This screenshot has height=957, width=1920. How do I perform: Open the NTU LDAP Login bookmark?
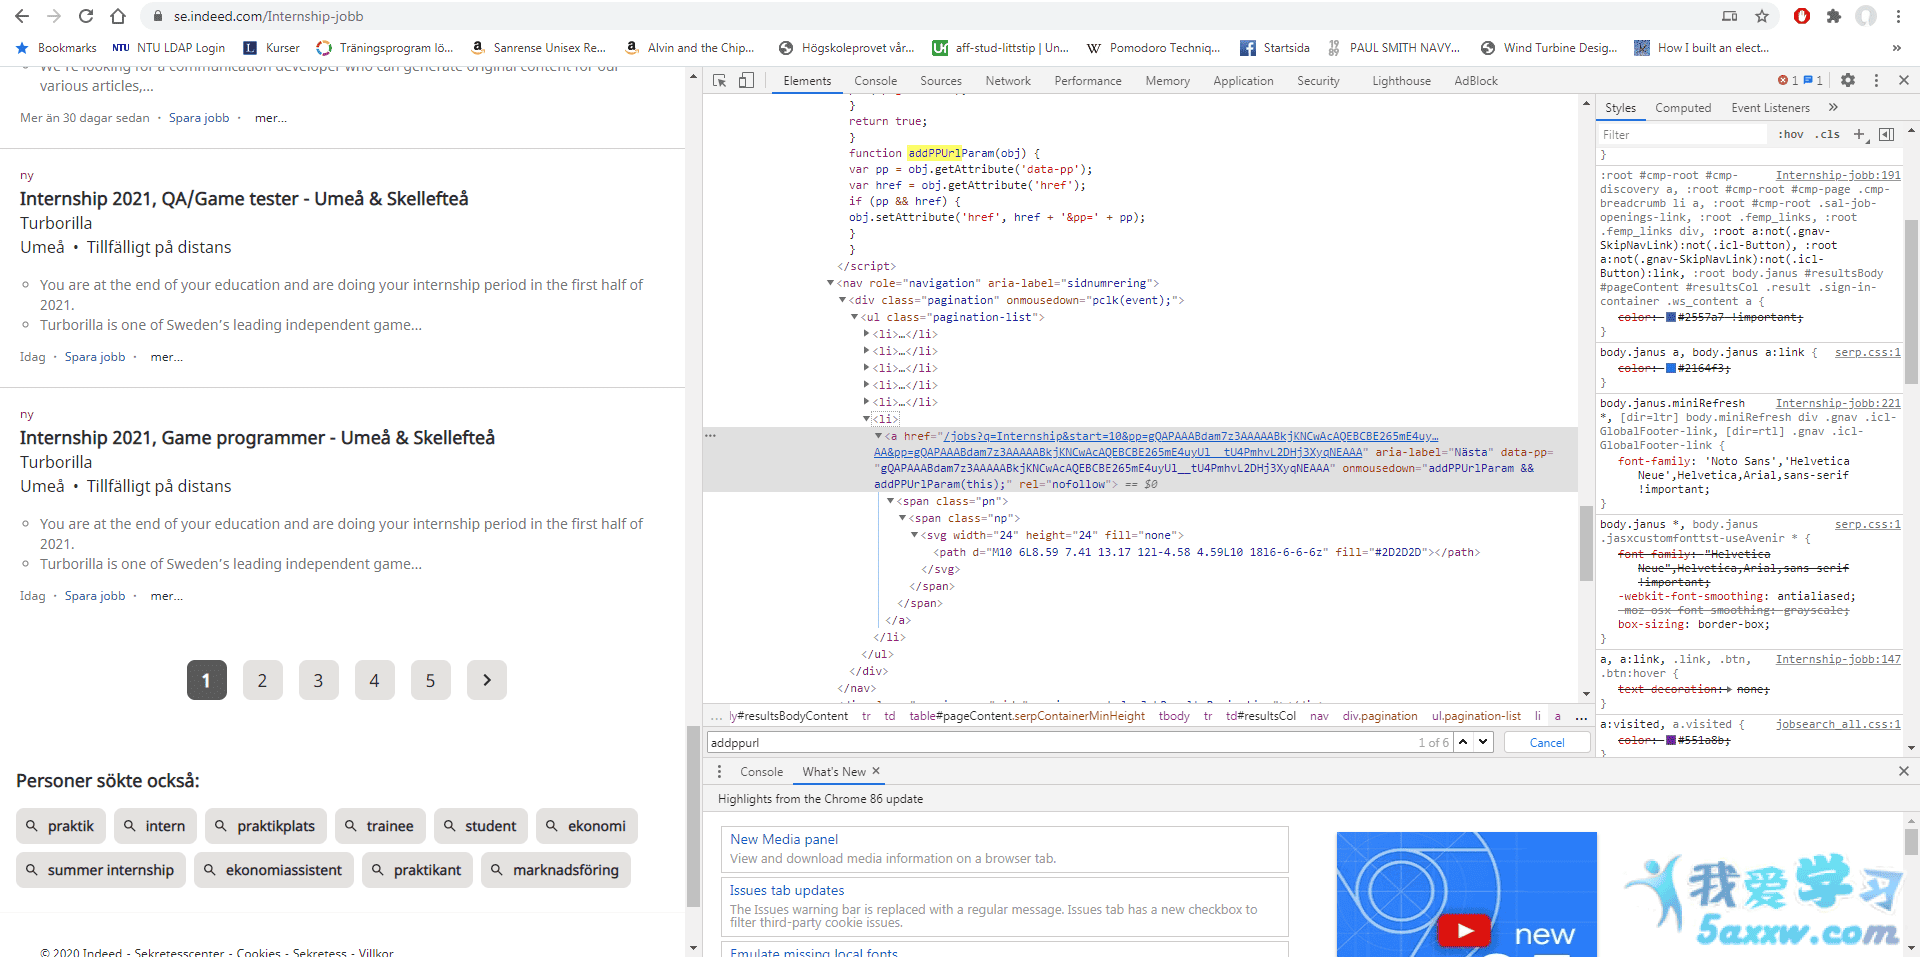coord(169,48)
